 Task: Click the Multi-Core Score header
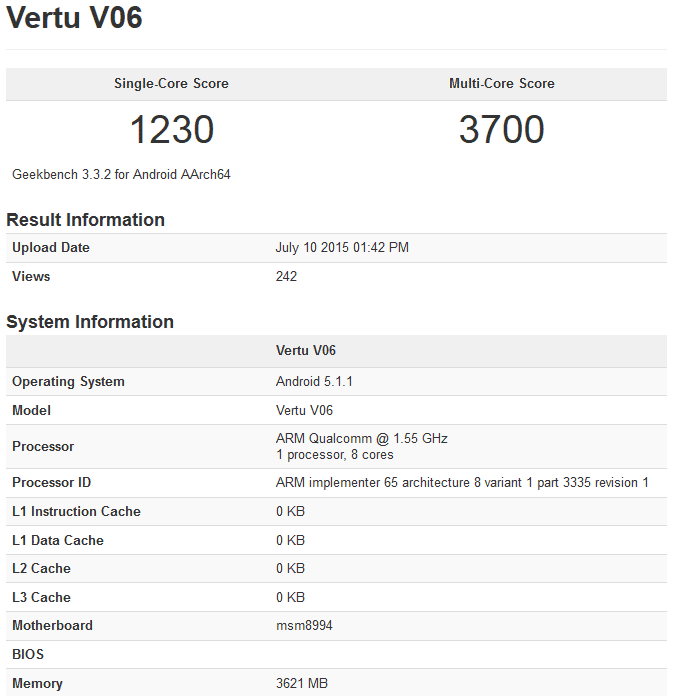tap(502, 84)
